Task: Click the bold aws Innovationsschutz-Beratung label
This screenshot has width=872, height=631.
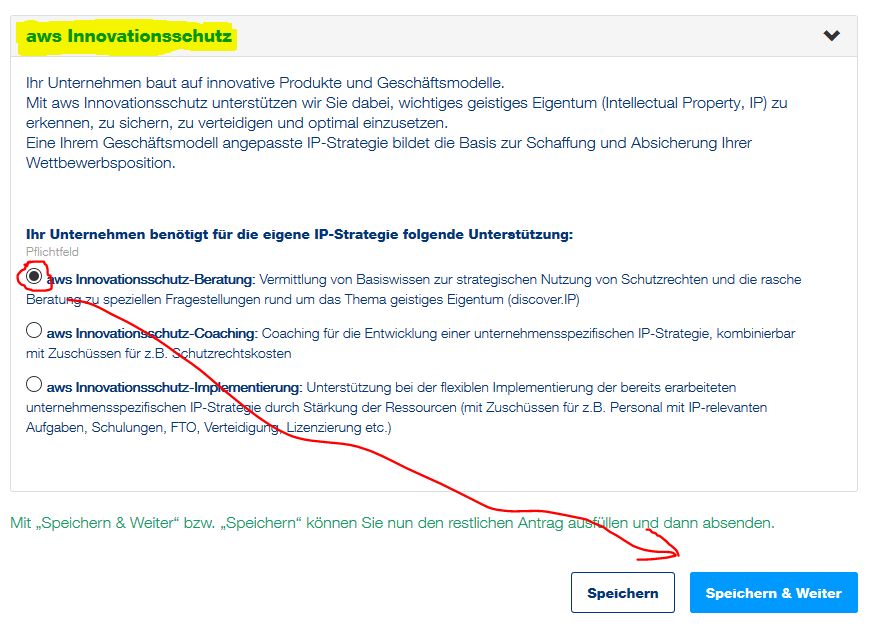Action: [150, 279]
